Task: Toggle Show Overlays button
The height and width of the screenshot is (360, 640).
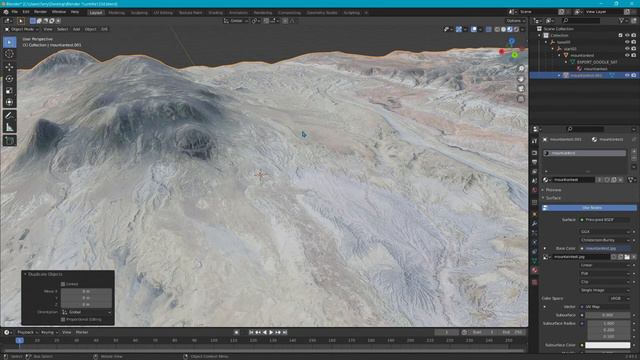Action: [x=474, y=29]
